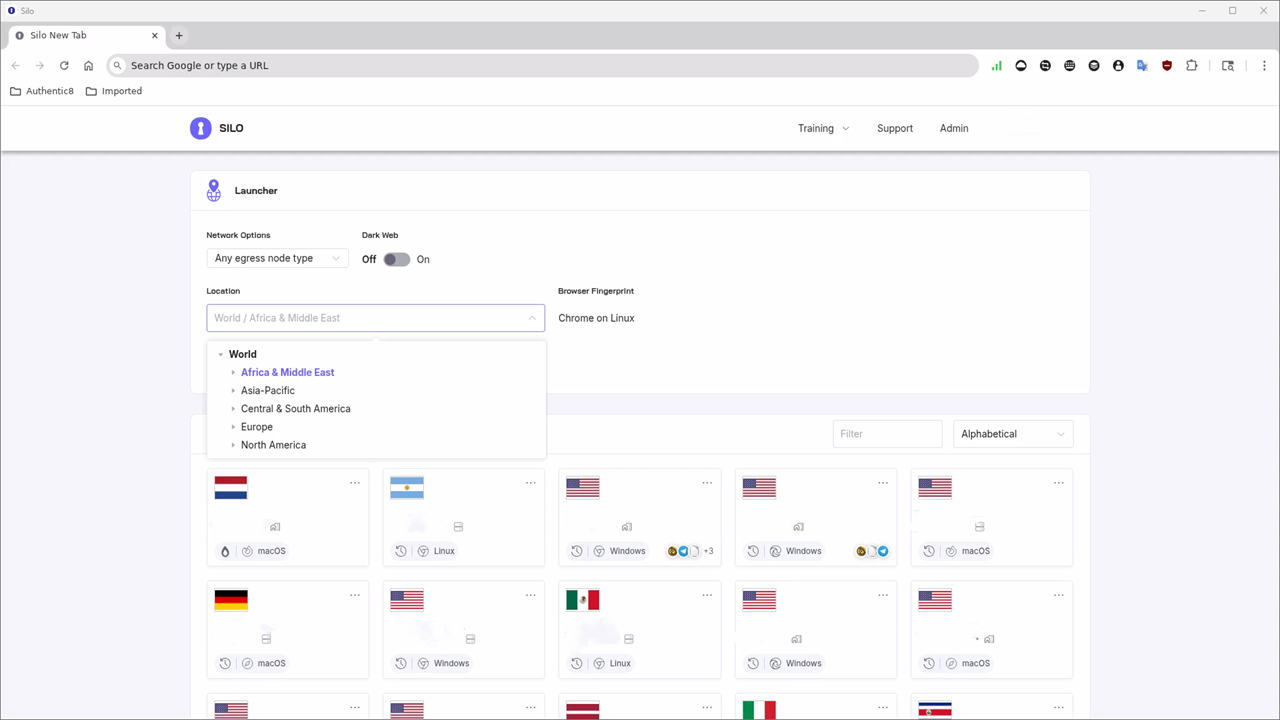Click the Argentina flag thumbnail

pyautogui.click(x=407, y=488)
